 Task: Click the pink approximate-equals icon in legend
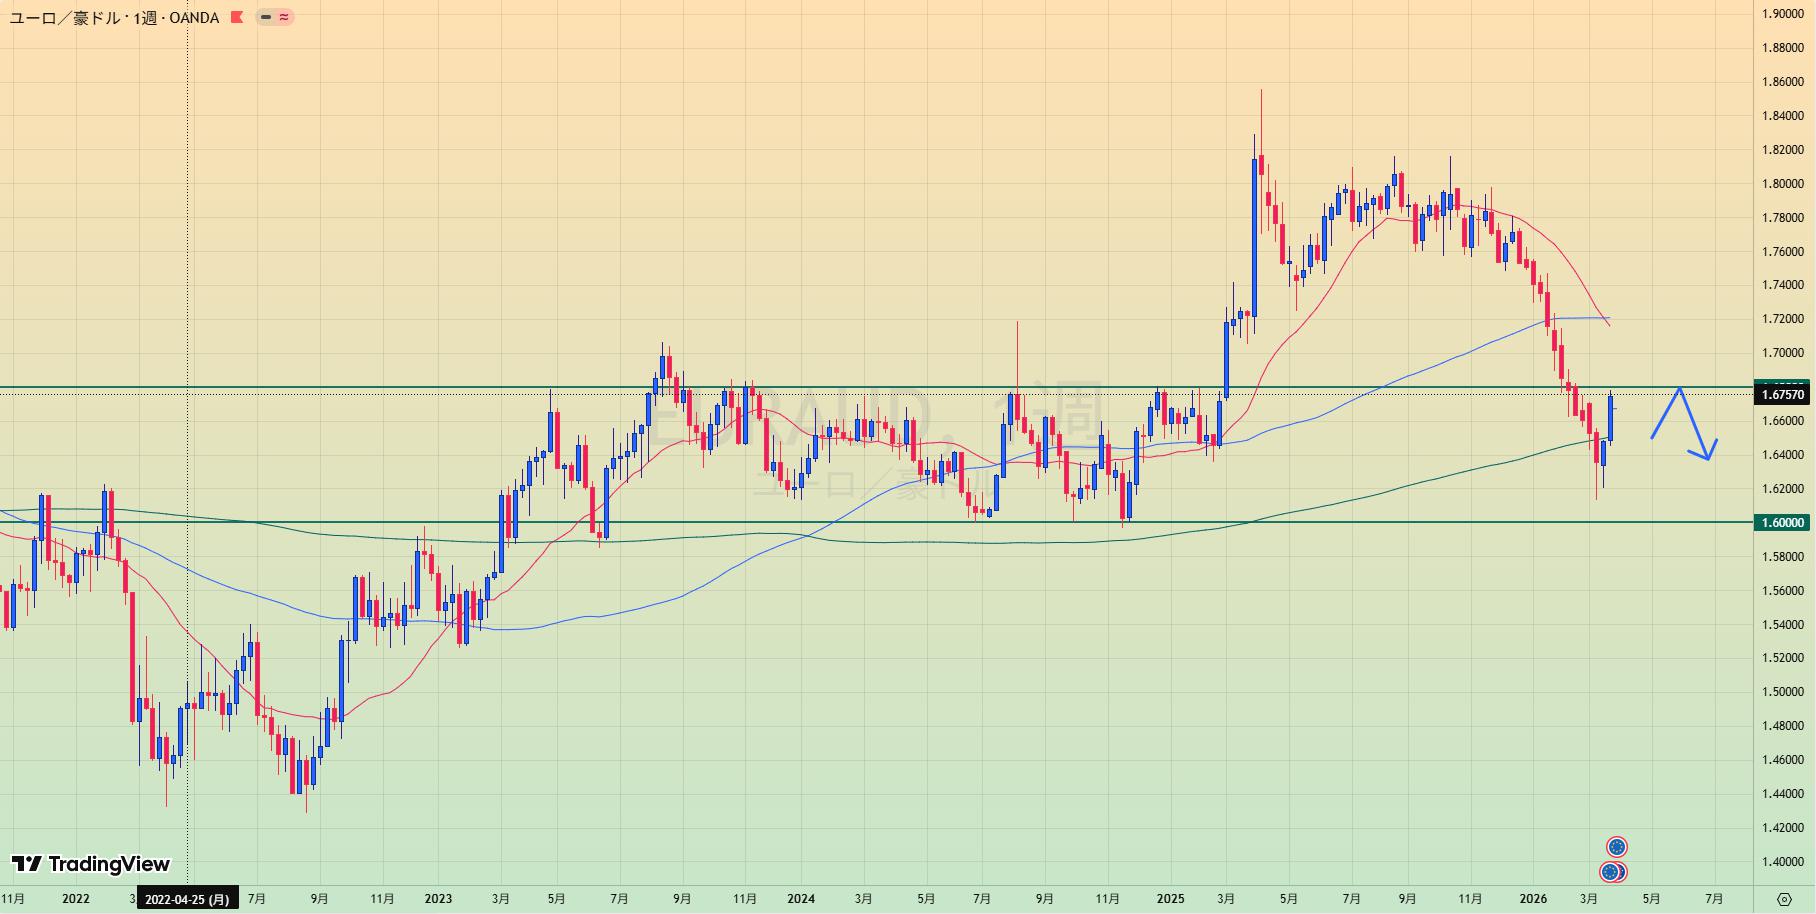[284, 17]
